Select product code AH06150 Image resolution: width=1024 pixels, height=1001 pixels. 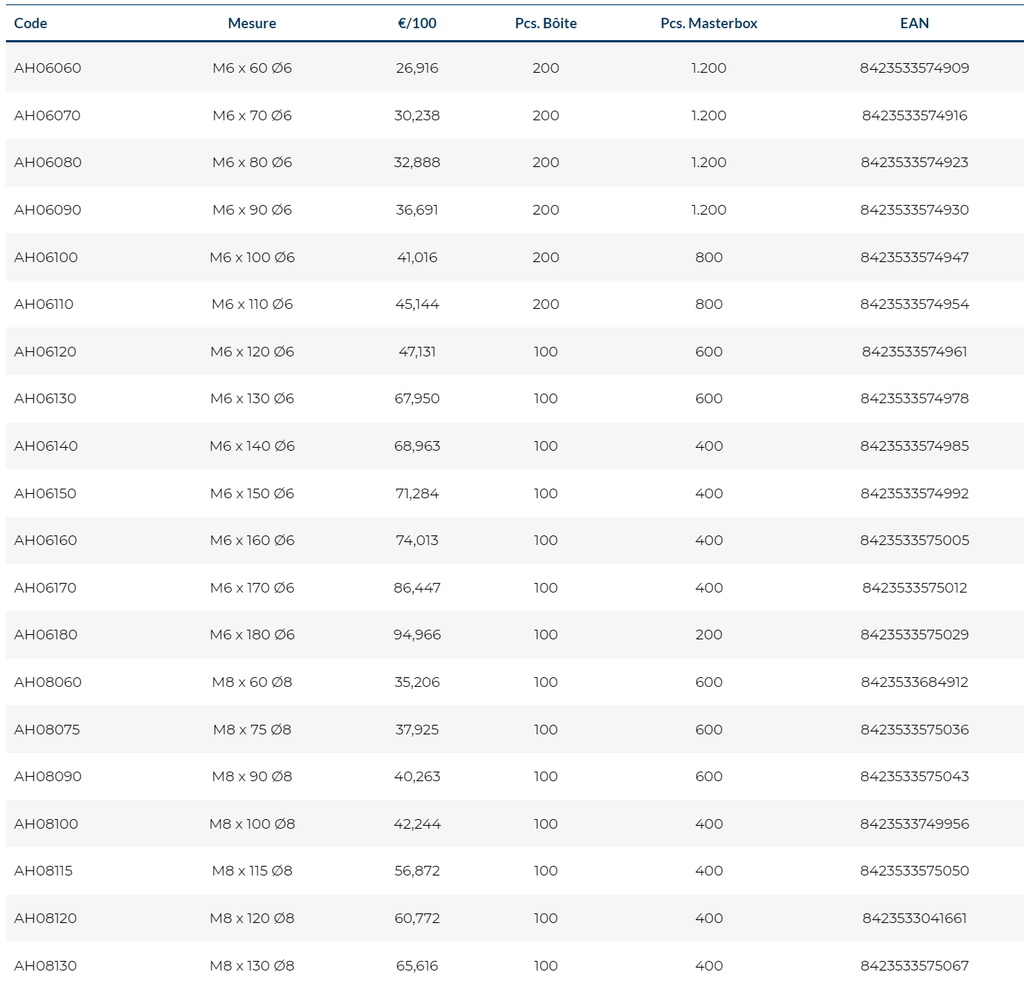click(x=45, y=494)
